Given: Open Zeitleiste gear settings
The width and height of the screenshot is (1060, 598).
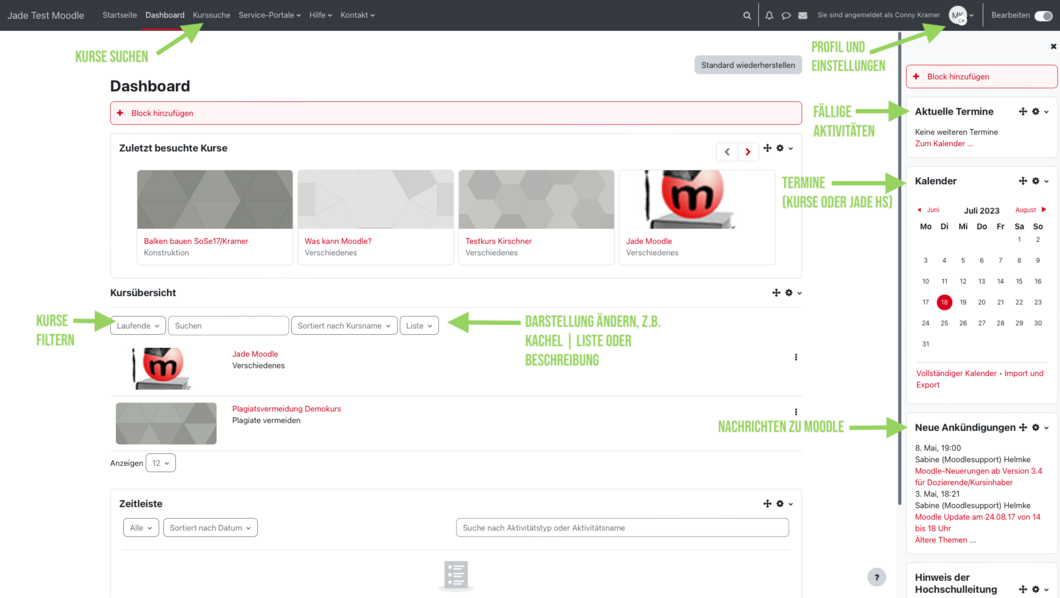Looking at the screenshot, I should click(780, 503).
